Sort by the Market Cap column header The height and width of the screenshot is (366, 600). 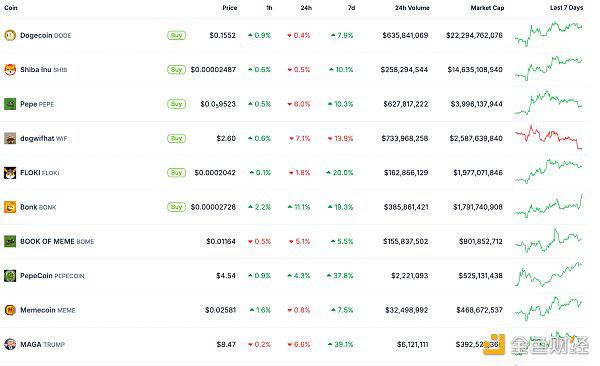[x=487, y=8]
